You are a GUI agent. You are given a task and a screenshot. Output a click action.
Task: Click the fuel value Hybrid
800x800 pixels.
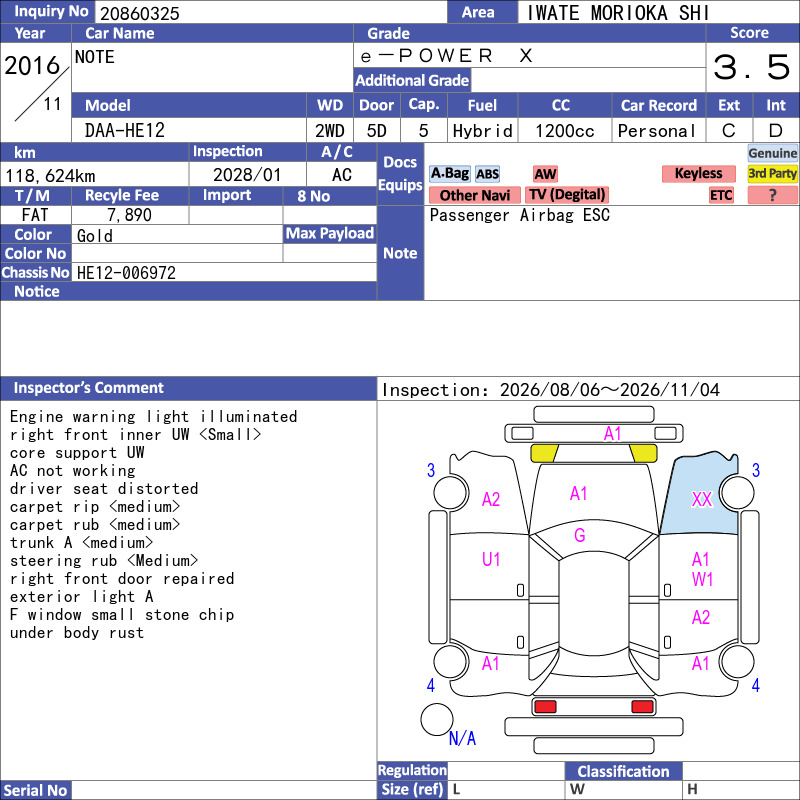tap(482, 131)
